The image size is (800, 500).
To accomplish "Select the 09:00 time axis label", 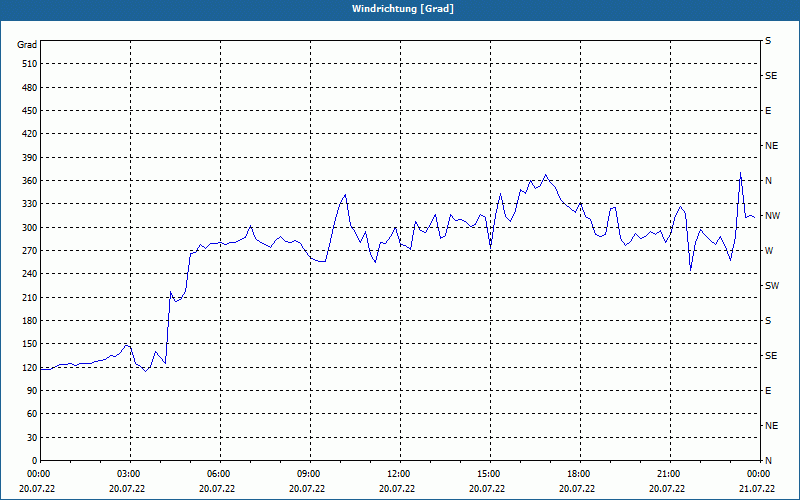I will (308, 473).
